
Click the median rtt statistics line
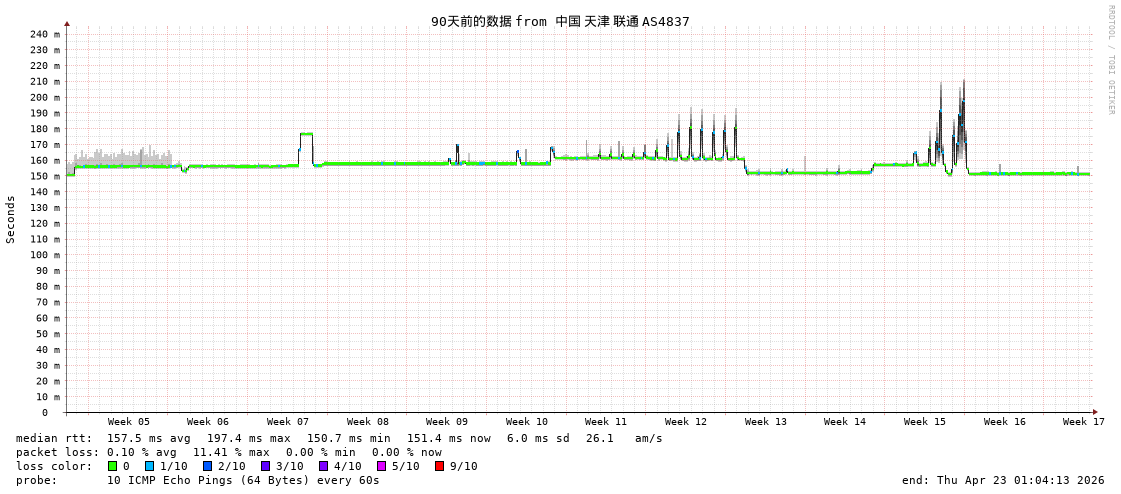(x=339, y=438)
